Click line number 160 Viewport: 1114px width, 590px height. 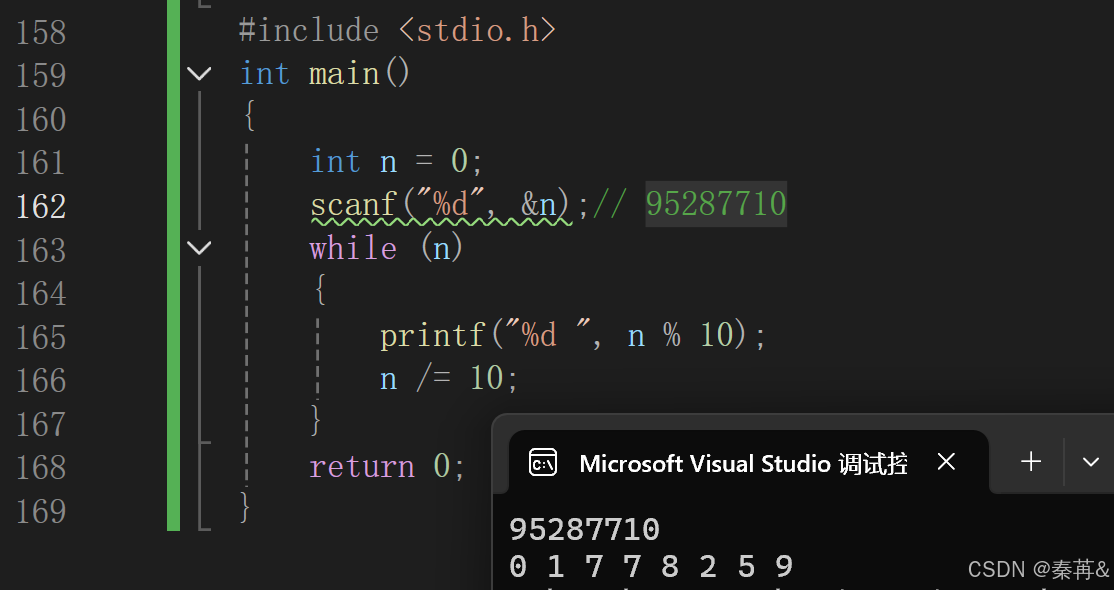[x=40, y=119]
